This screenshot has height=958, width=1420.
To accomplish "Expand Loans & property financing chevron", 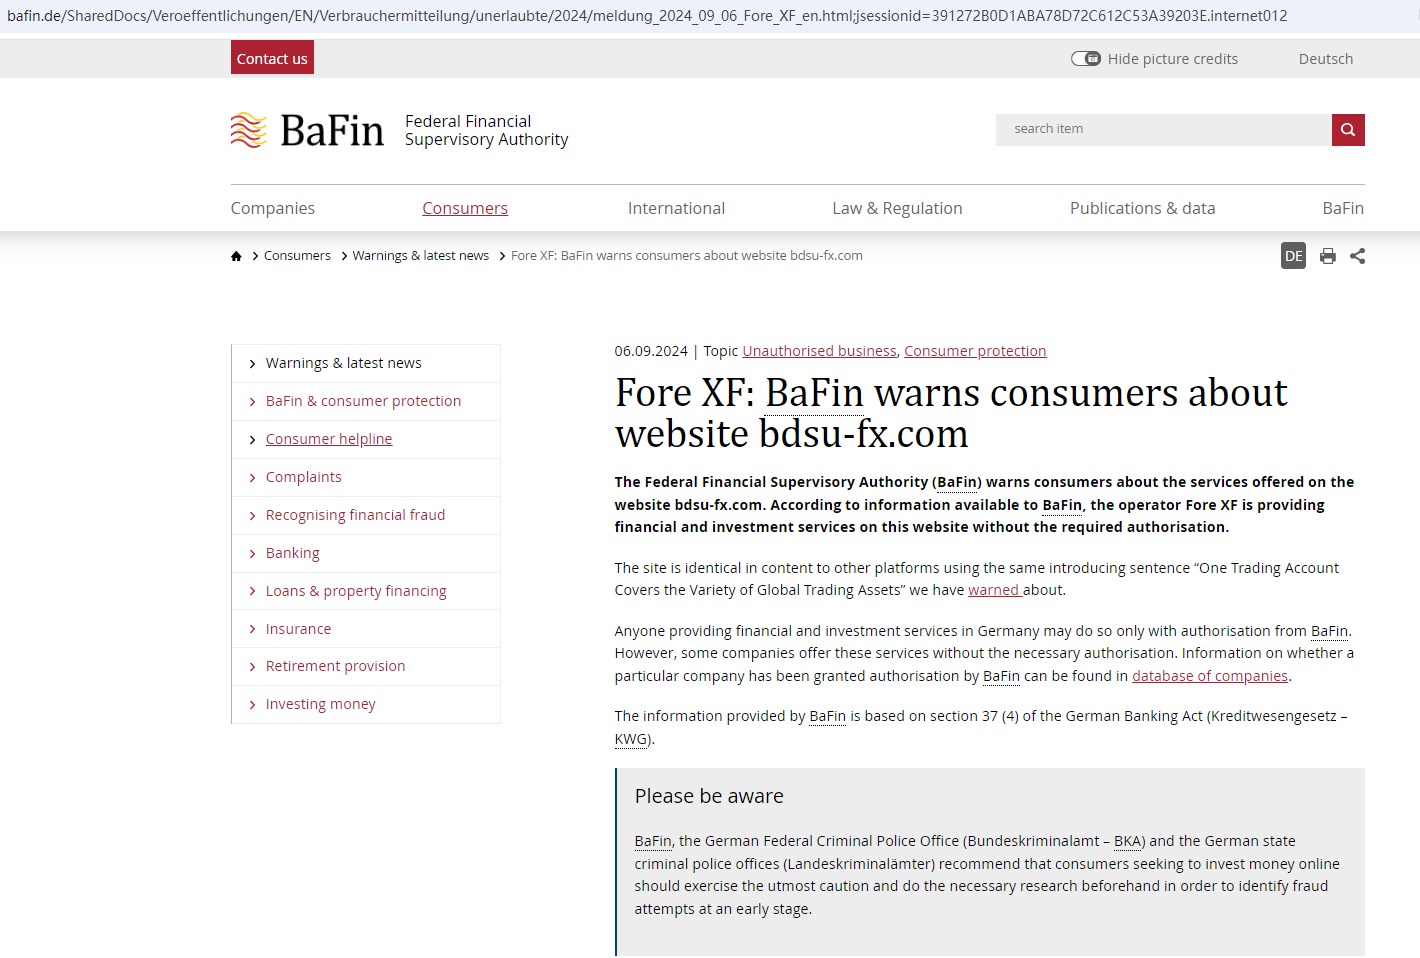I will point(252,592).
